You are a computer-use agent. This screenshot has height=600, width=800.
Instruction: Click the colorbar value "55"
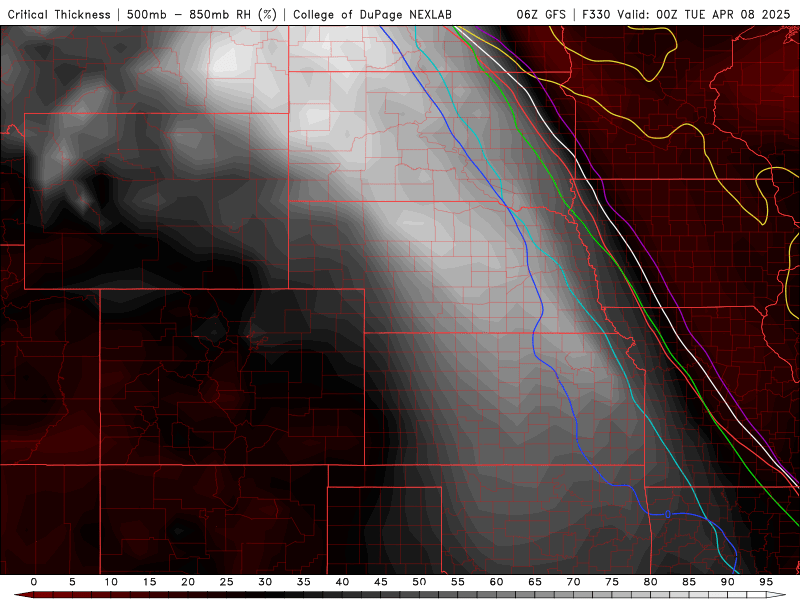[x=458, y=582]
